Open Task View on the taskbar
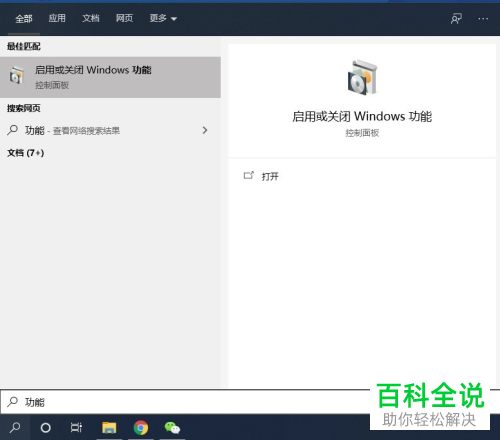500x440 pixels. pyautogui.click(x=76, y=427)
